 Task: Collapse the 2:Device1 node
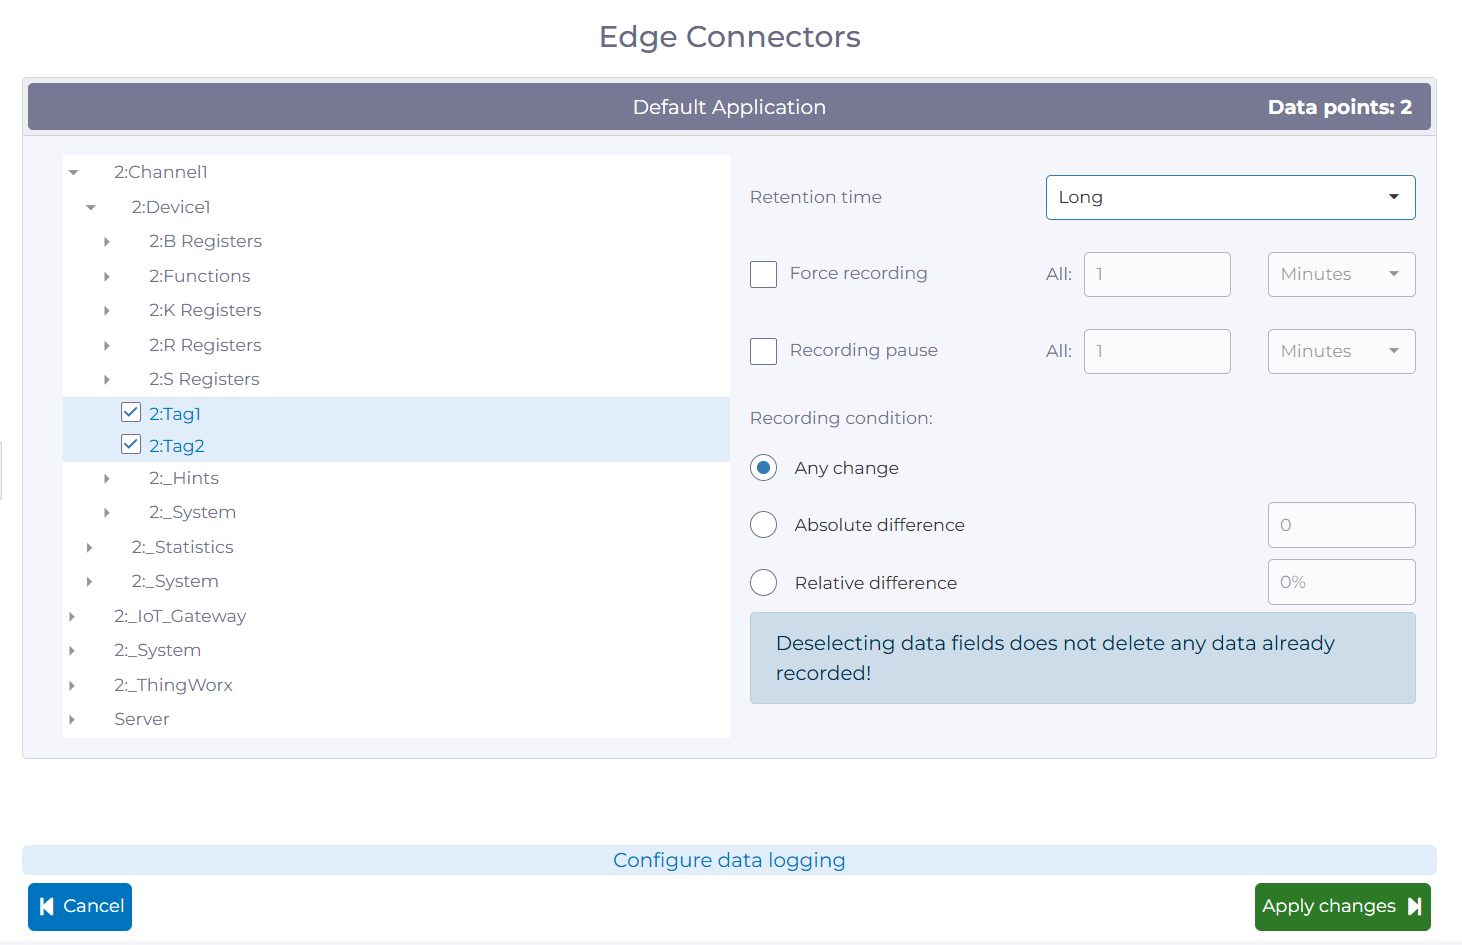pos(90,207)
